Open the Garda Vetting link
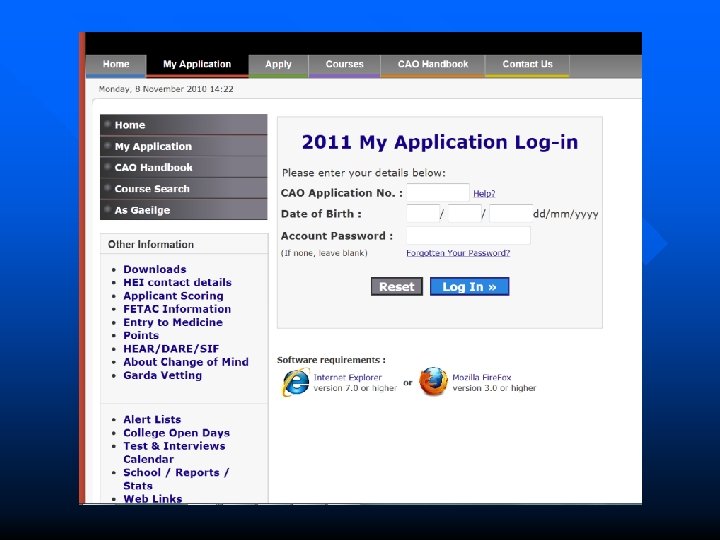This screenshot has height=540, width=720. (x=162, y=375)
